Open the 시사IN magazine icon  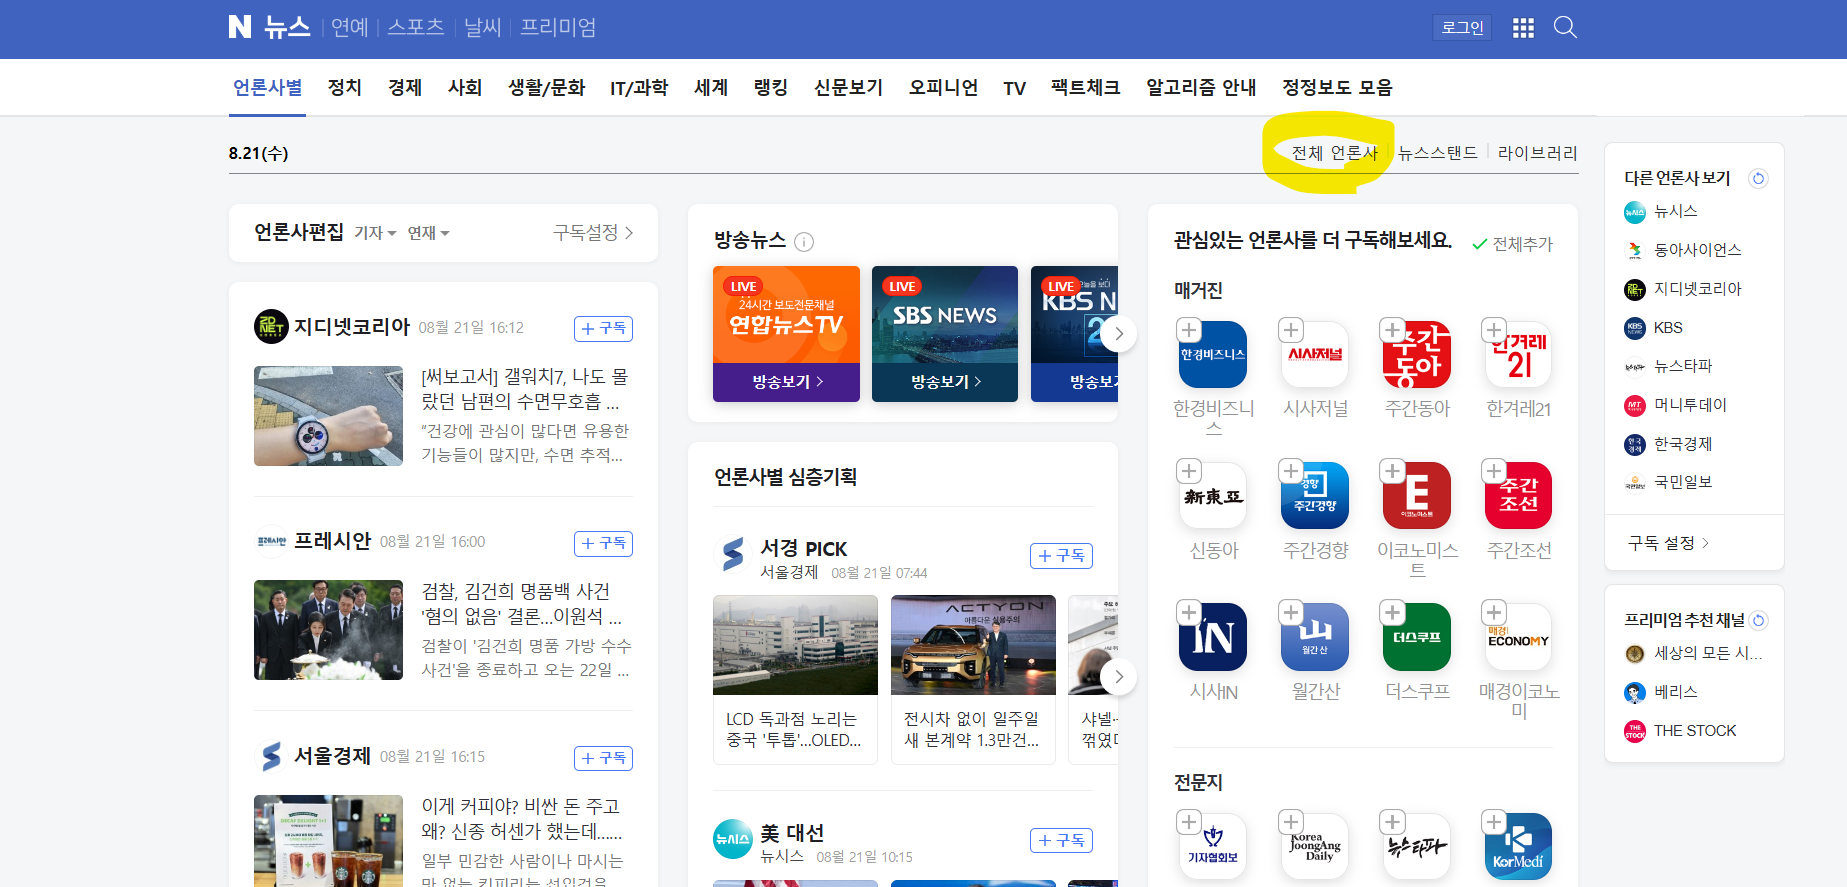pos(1213,637)
